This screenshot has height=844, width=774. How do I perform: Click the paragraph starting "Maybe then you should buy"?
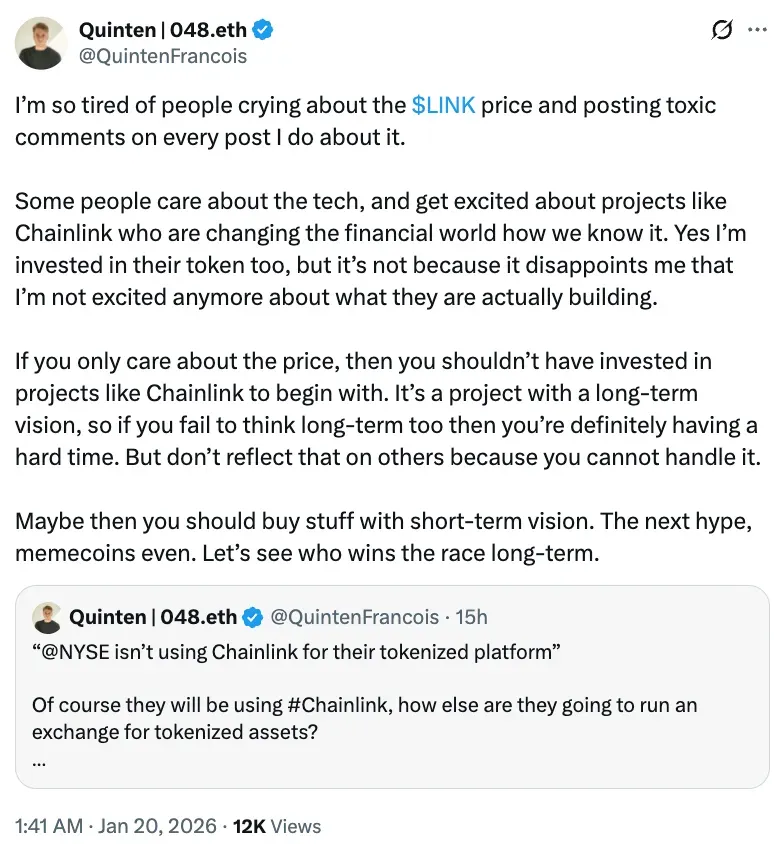(384, 537)
